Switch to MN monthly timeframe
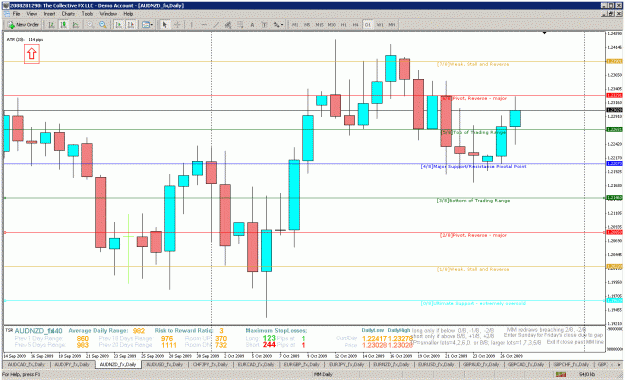The image size is (625, 380). tap(392, 25)
